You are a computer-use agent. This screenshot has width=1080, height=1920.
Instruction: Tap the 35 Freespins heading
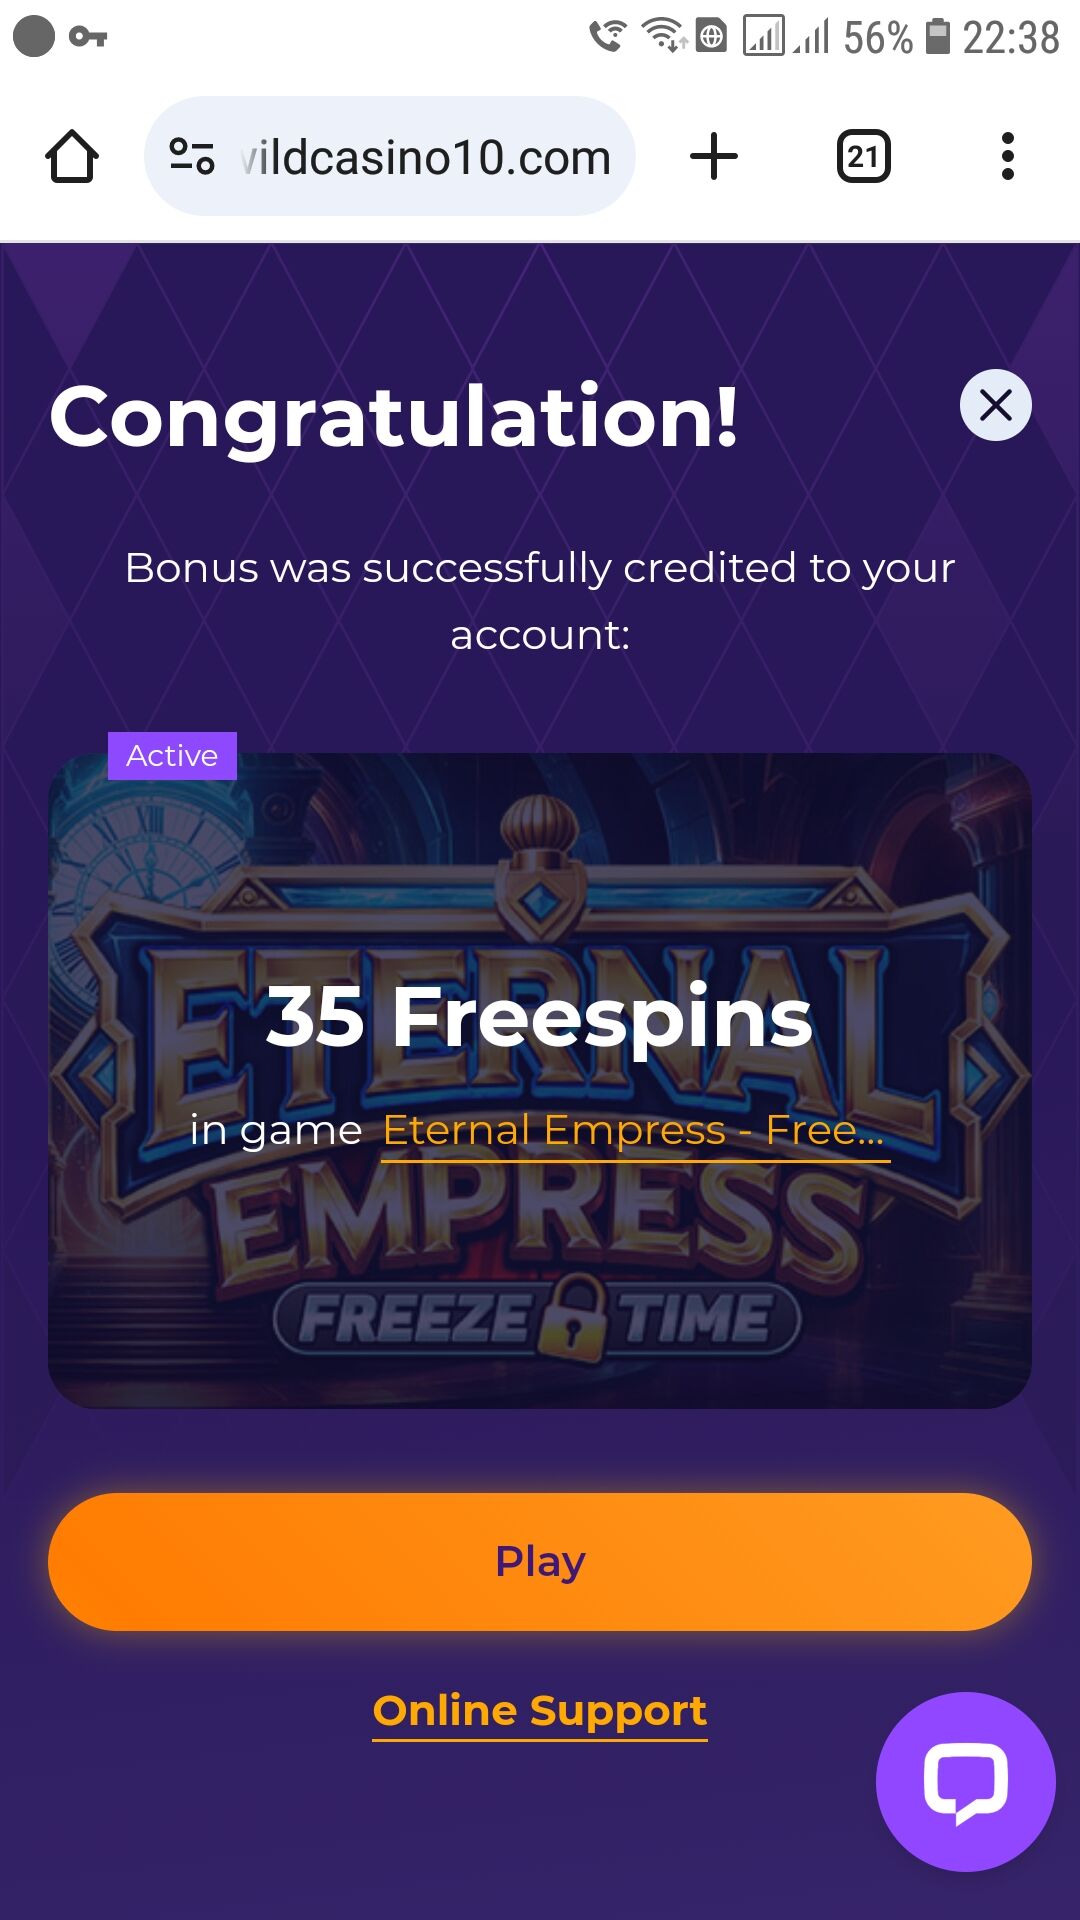click(540, 1018)
